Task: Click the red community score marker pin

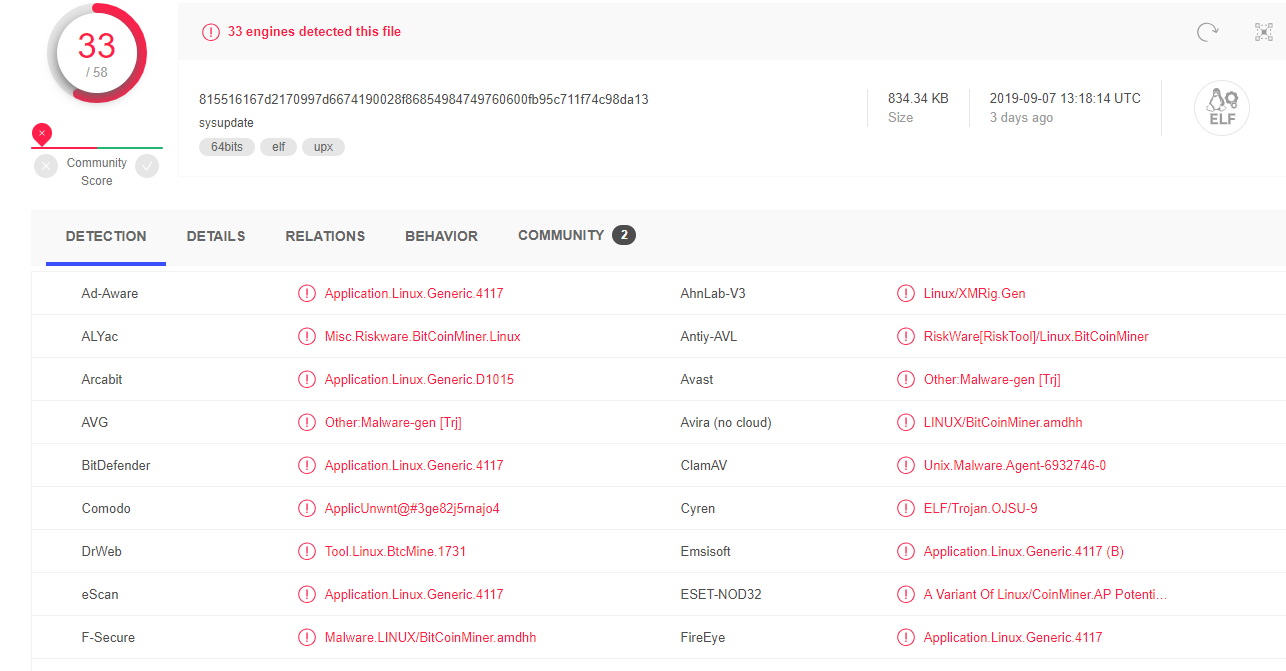Action: pyautogui.click(x=41, y=134)
